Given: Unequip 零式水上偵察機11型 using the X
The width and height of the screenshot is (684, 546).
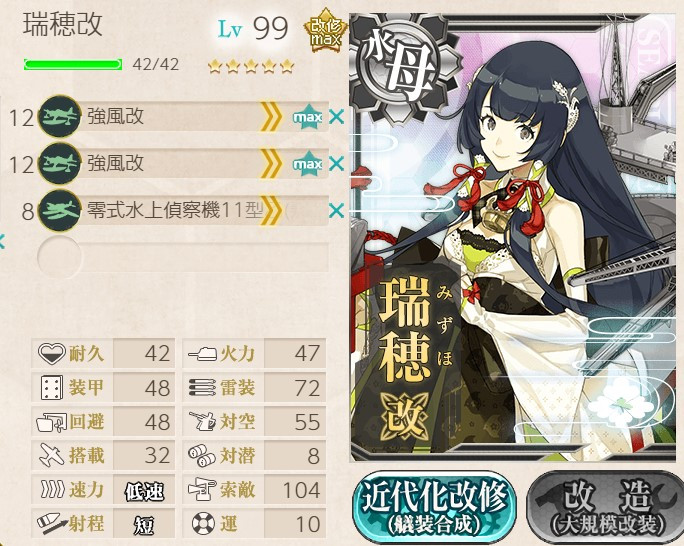Looking at the screenshot, I should (337, 211).
